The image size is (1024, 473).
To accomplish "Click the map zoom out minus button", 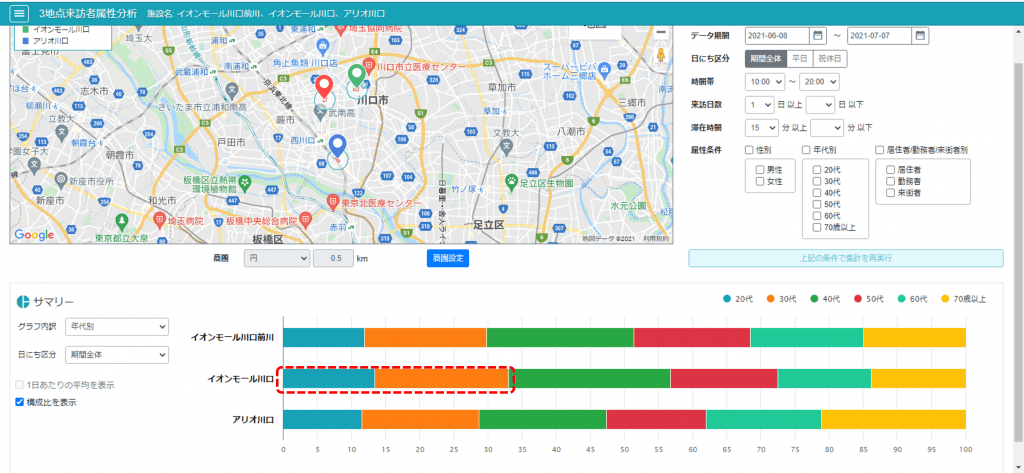I will click(x=661, y=32).
